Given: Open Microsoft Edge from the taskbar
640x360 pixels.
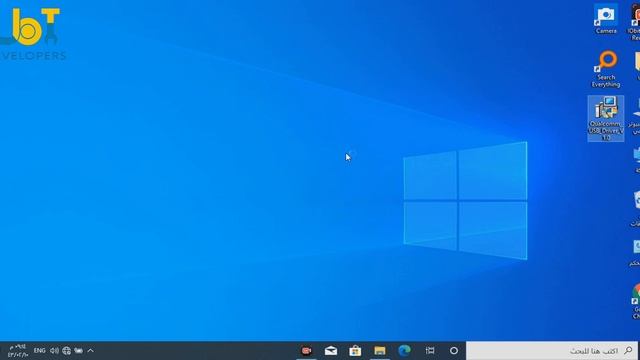Looking at the screenshot, I should pos(404,351).
